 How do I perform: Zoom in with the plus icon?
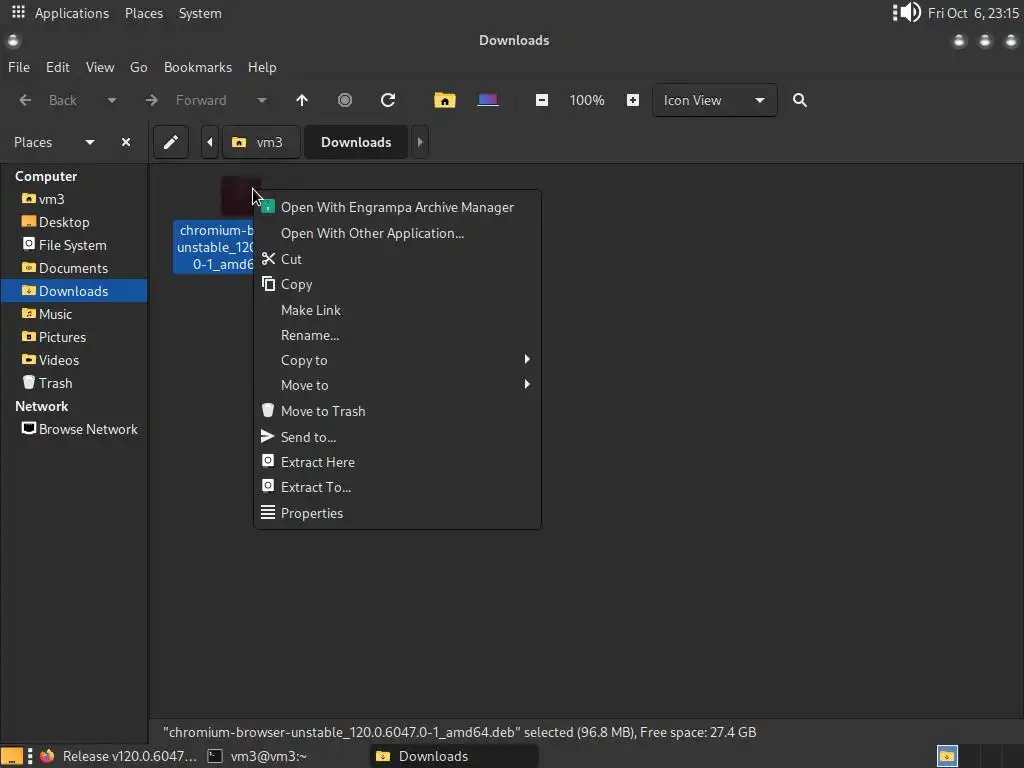pos(633,100)
